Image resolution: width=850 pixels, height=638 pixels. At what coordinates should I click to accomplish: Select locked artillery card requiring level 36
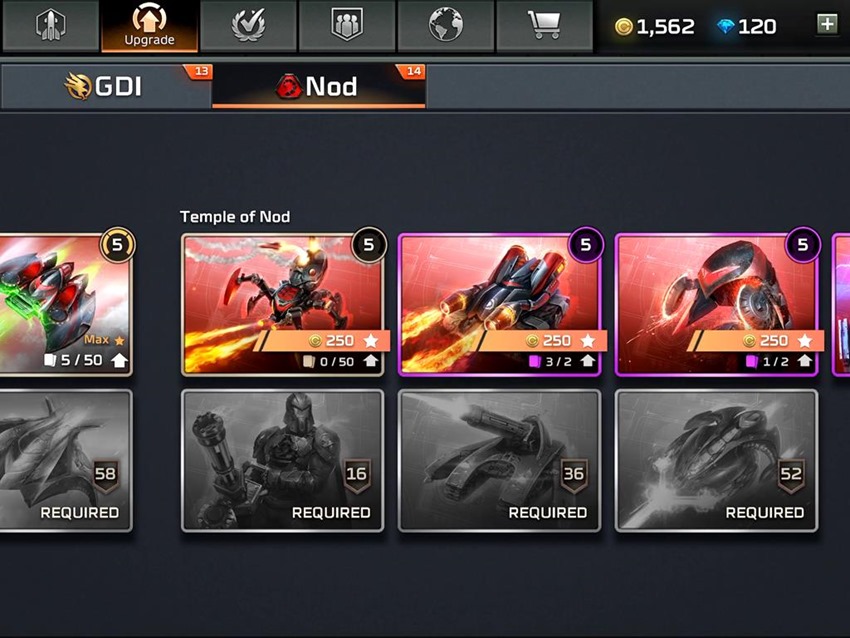[499, 460]
